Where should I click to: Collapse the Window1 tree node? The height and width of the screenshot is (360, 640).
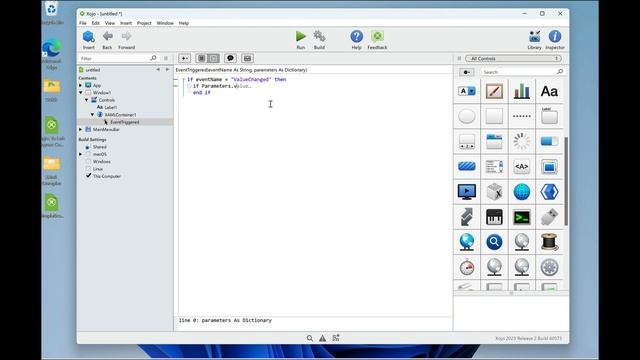tap(81, 93)
